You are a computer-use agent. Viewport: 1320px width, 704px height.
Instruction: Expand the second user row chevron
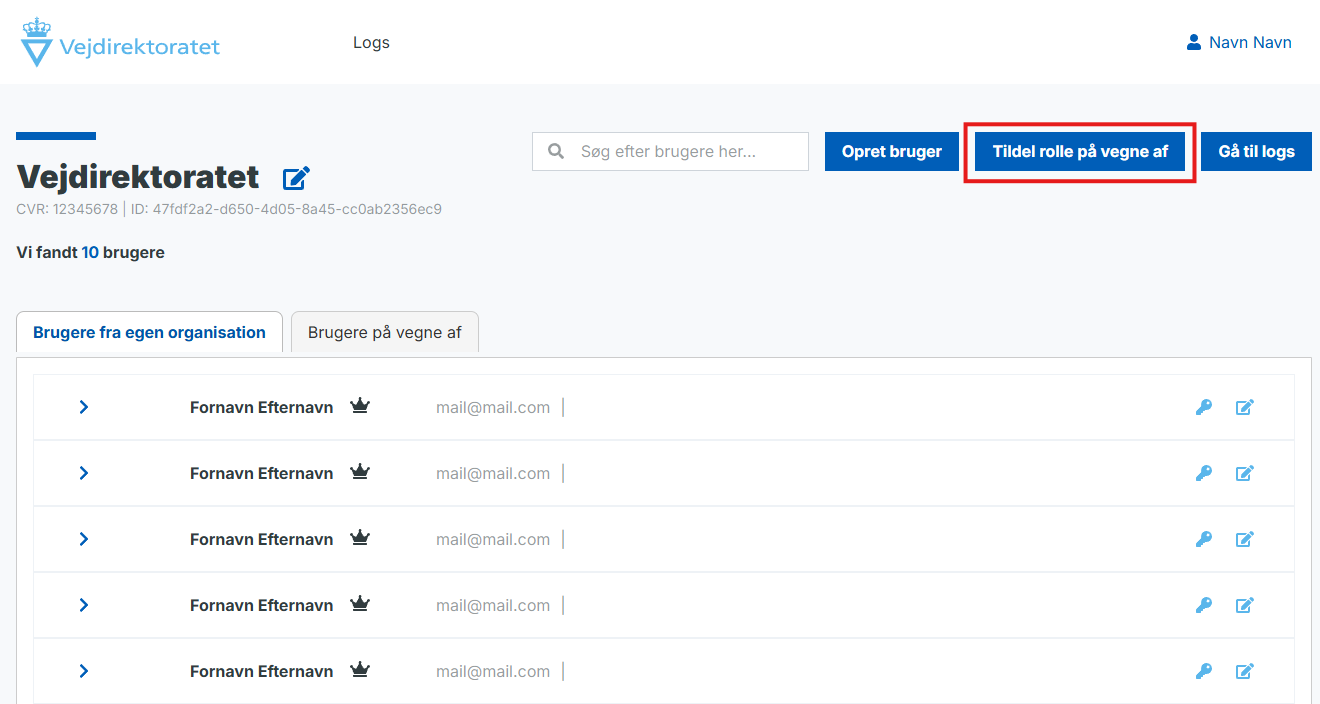click(84, 473)
